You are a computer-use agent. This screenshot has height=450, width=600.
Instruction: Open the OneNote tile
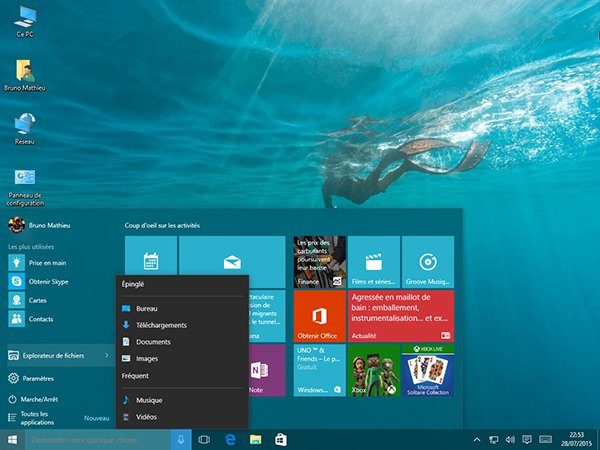click(x=267, y=370)
